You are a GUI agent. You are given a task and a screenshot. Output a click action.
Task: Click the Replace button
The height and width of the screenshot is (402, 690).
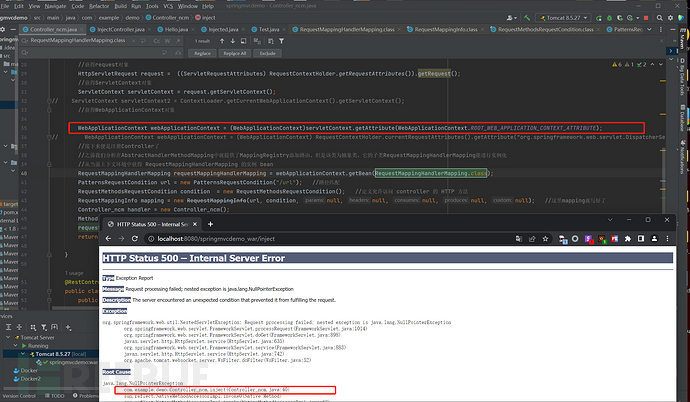(202, 53)
